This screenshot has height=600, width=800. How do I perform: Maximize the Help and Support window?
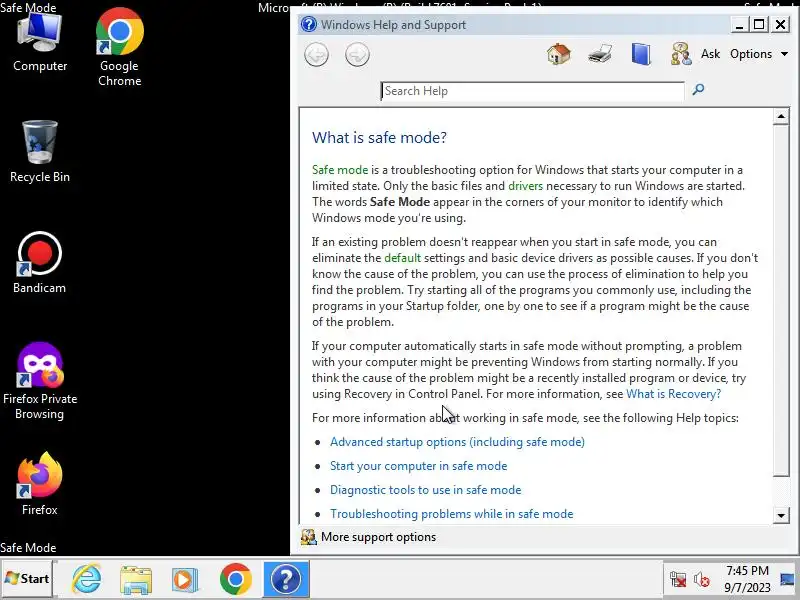pos(759,24)
